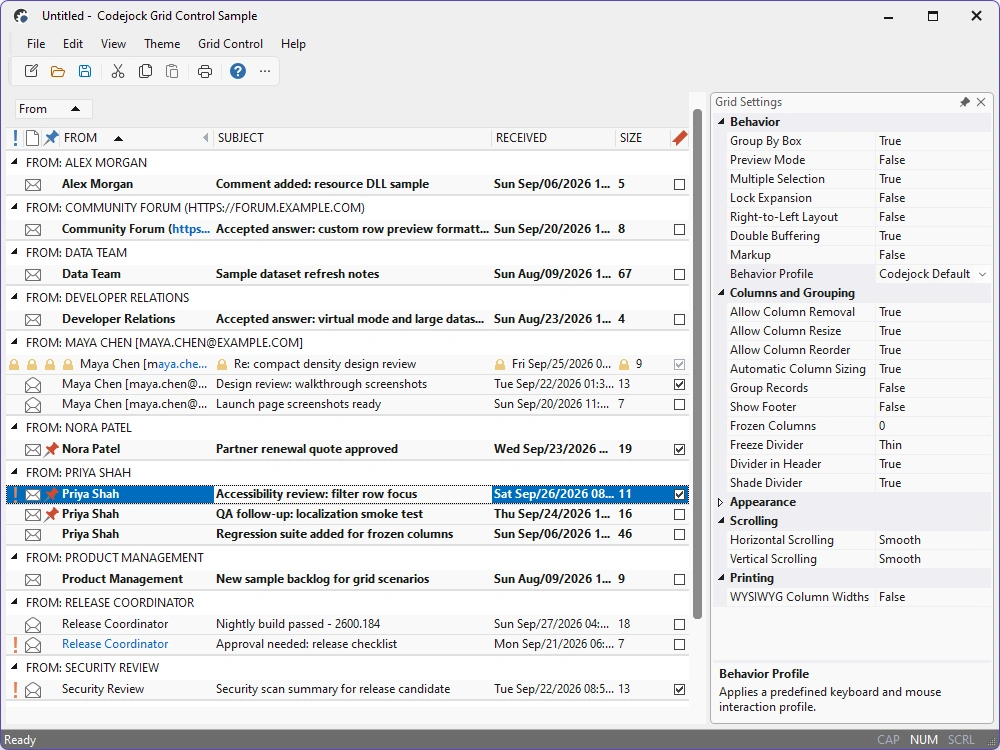
Task: Click pin icon on QA follow-up row
Action: (52, 515)
